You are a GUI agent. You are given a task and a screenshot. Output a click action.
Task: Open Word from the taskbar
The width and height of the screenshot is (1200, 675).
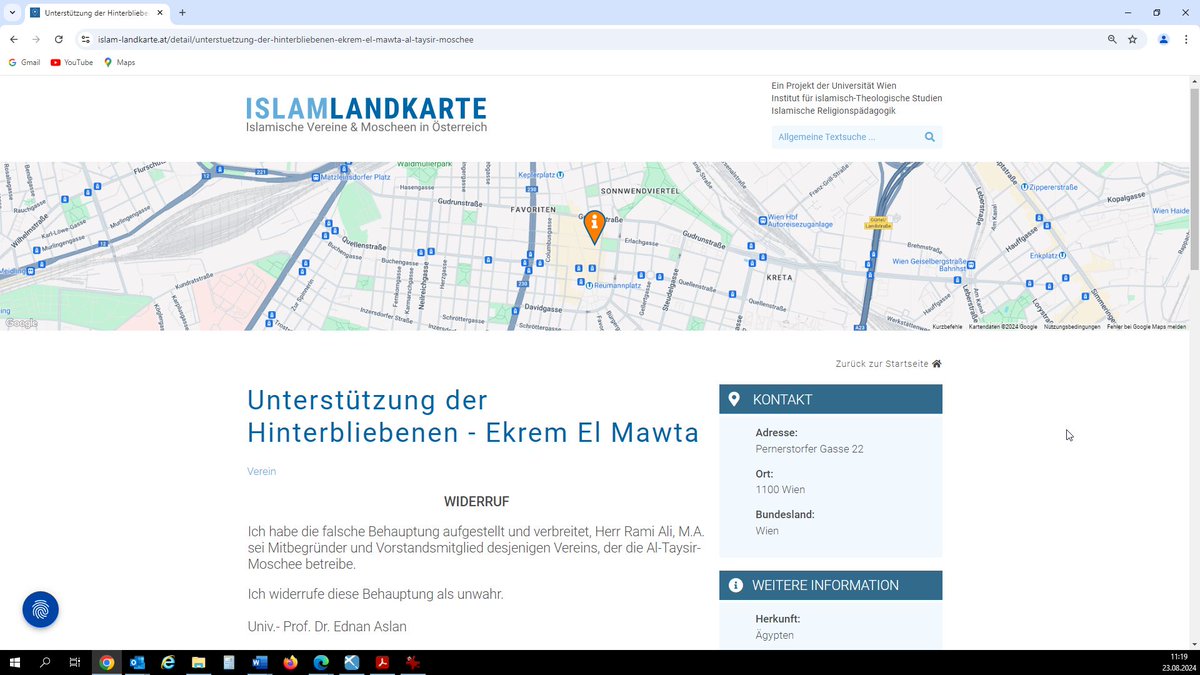tap(260, 662)
